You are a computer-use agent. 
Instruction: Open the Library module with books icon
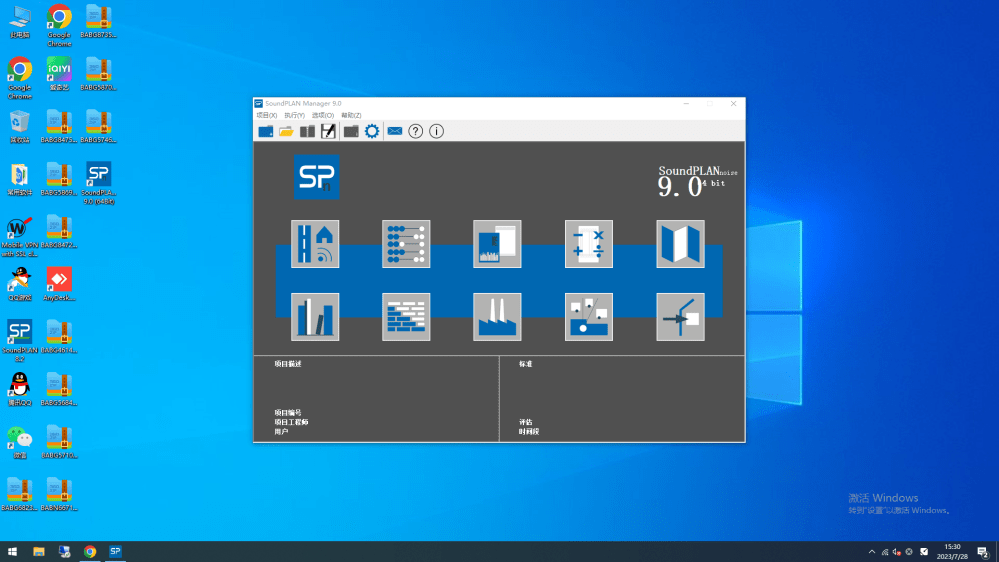point(315,317)
